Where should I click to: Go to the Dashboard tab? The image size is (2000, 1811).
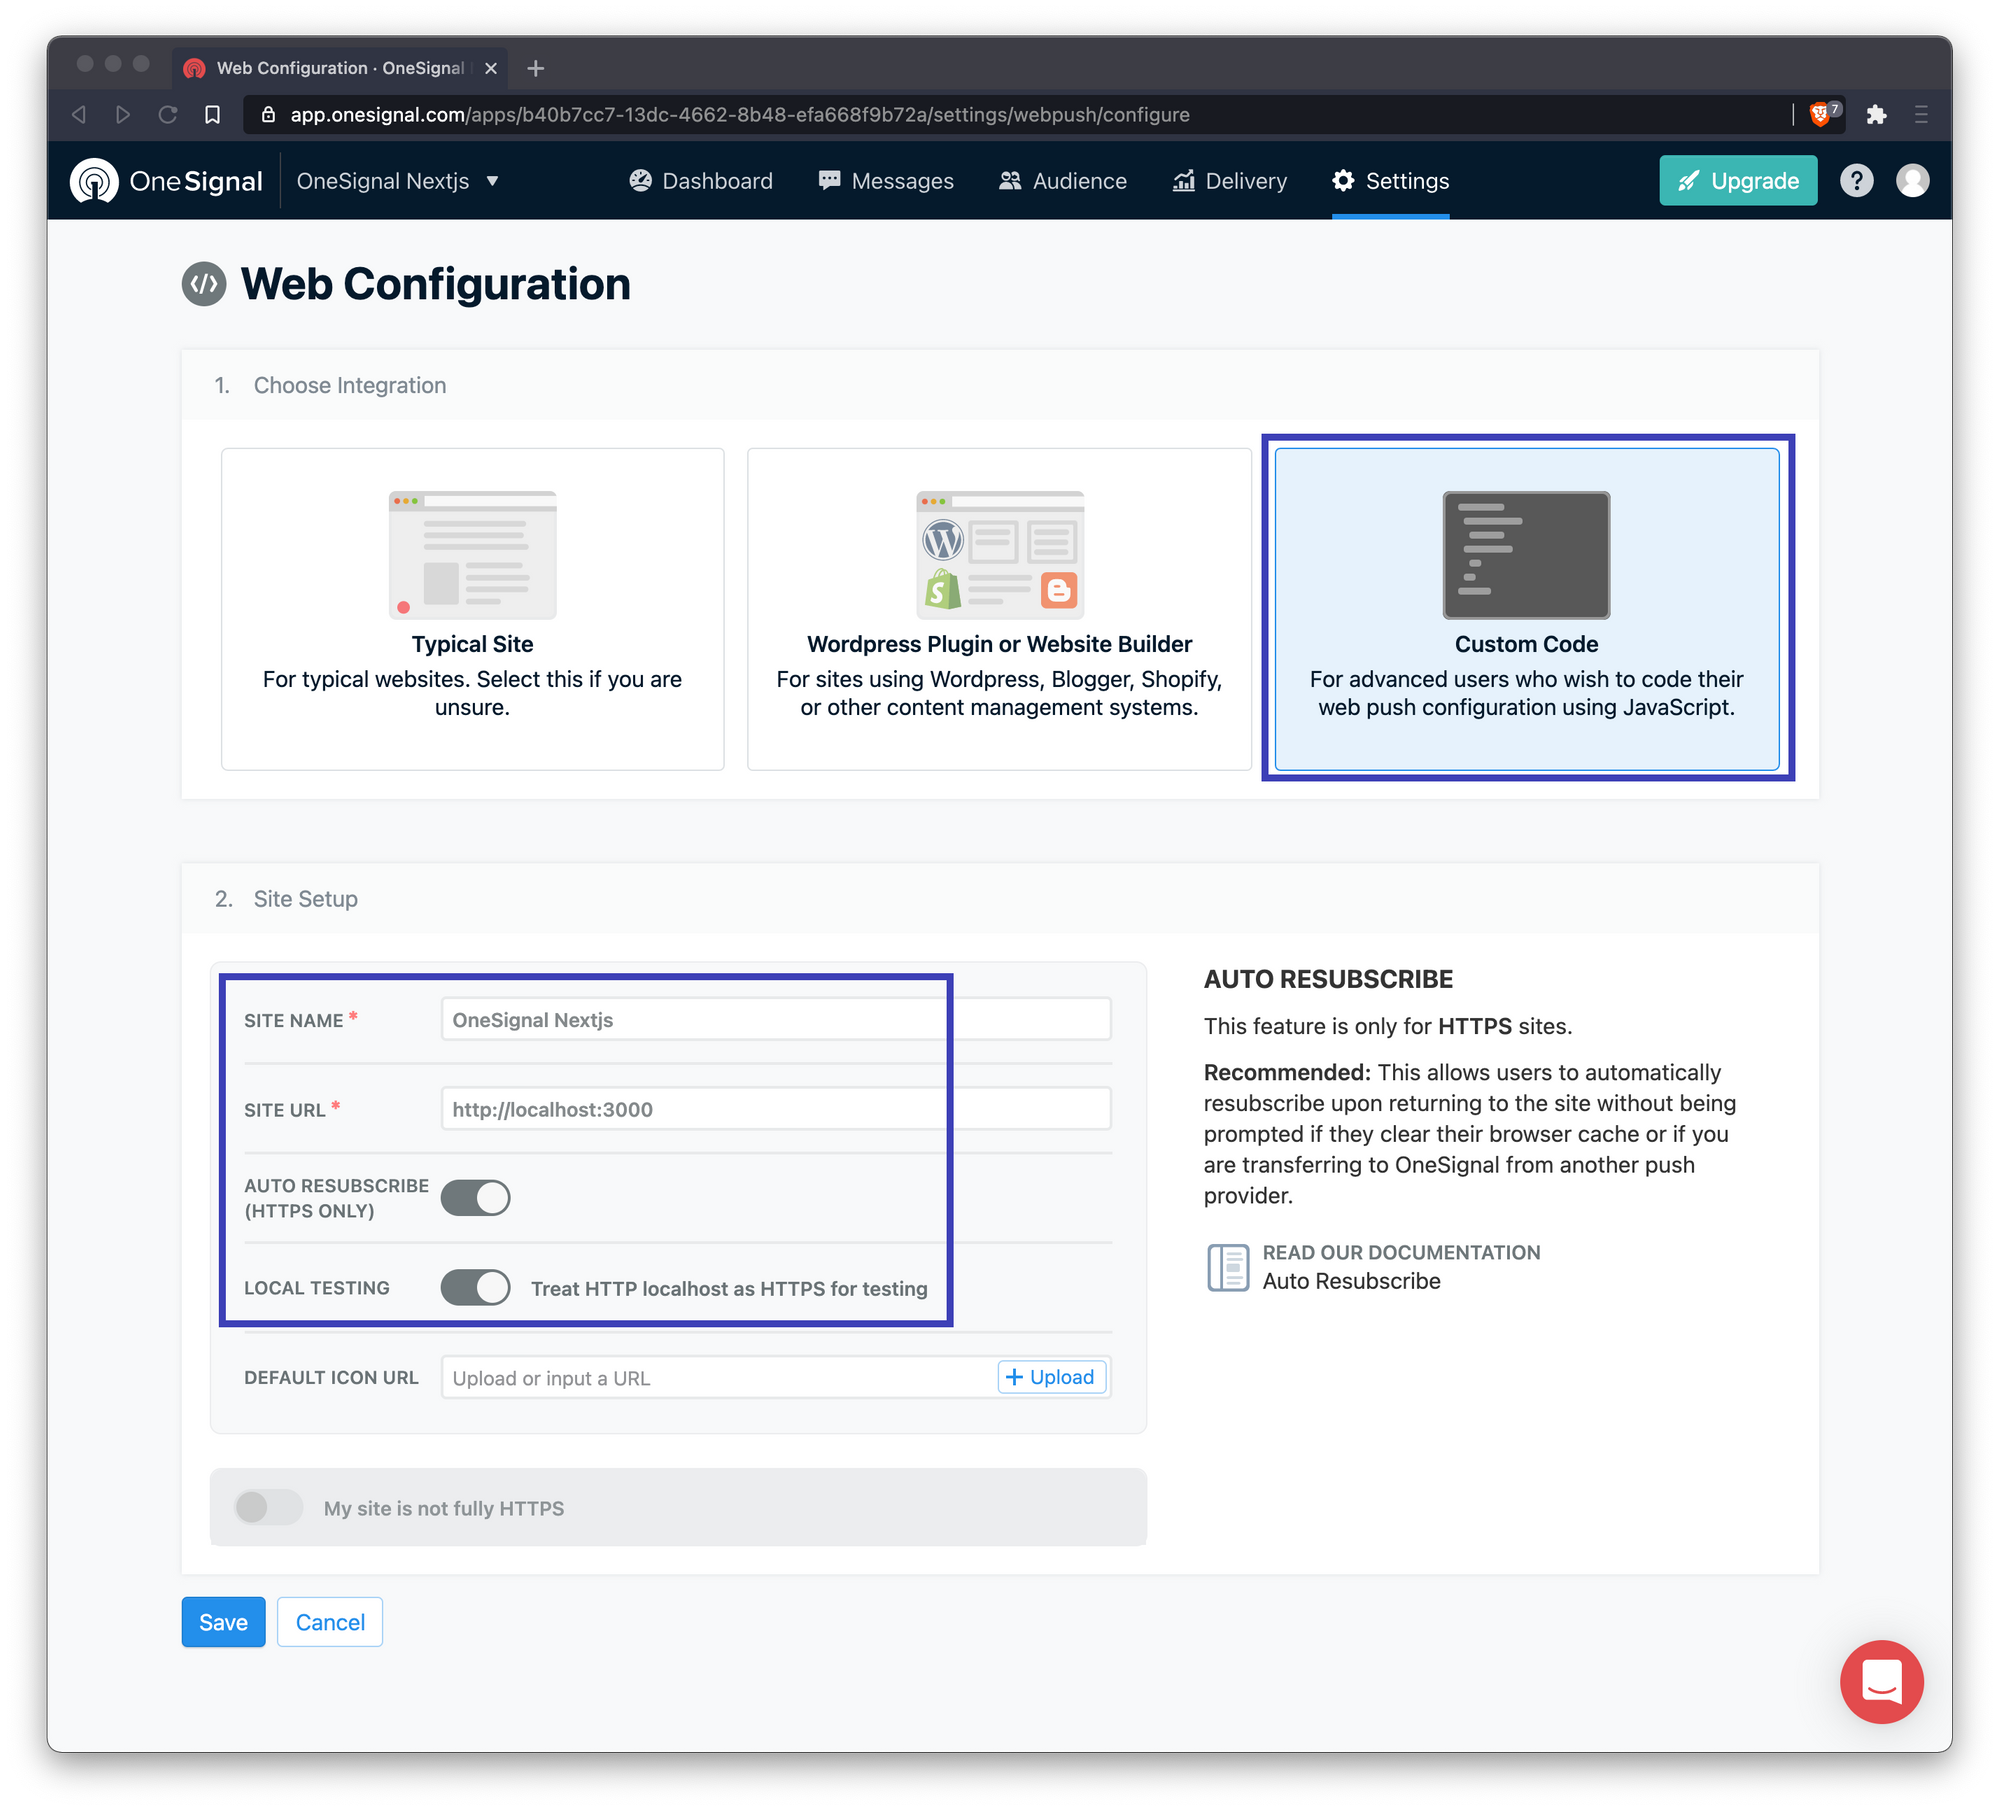(x=701, y=181)
